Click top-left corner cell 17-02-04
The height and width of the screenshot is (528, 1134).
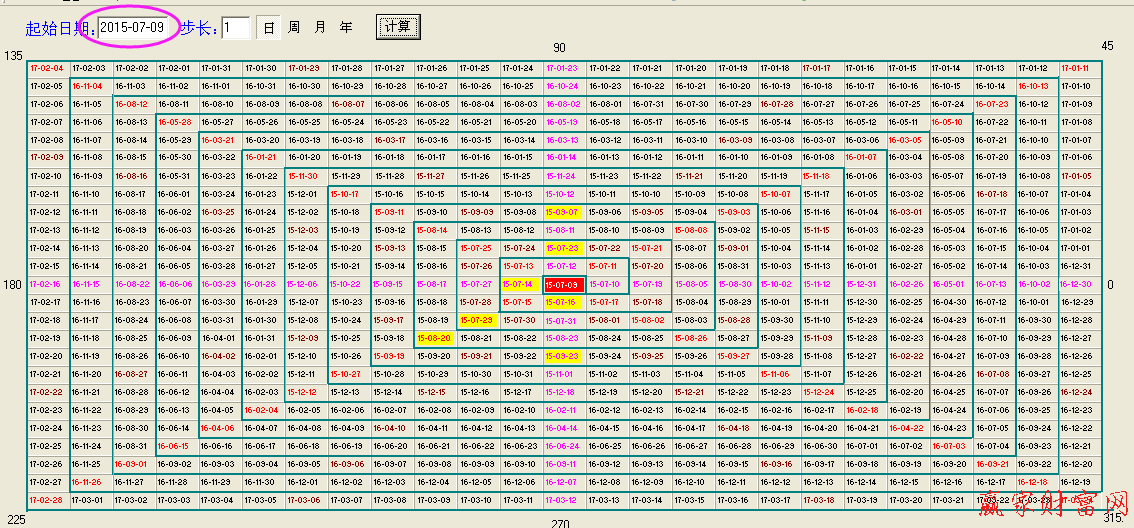[46, 69]
